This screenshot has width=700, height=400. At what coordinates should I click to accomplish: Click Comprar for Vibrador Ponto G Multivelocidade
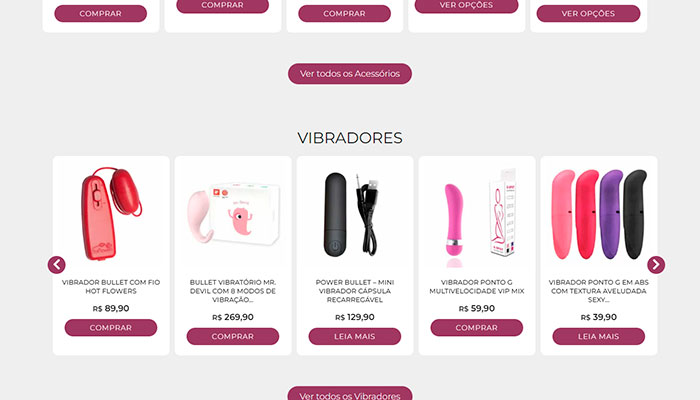point(476,328)
